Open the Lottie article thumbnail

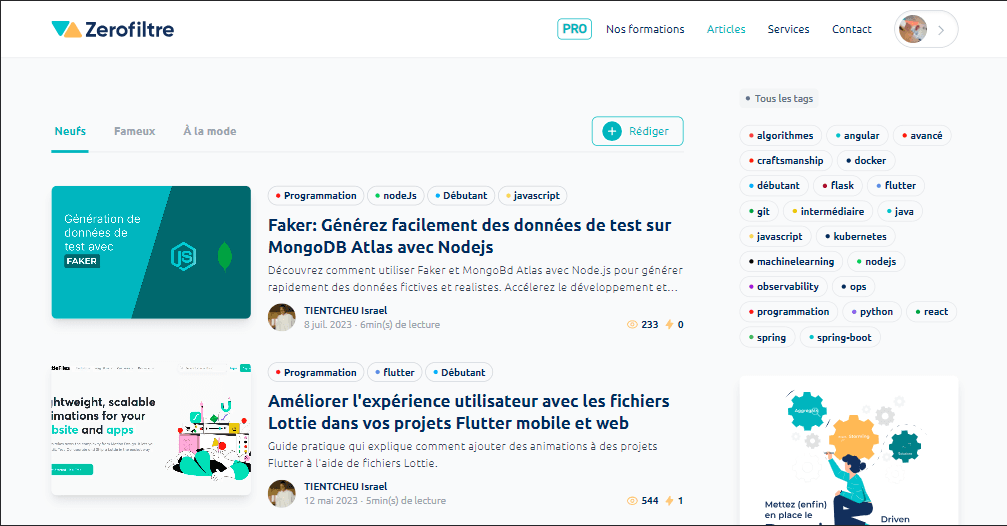click(x=151, y=428)
